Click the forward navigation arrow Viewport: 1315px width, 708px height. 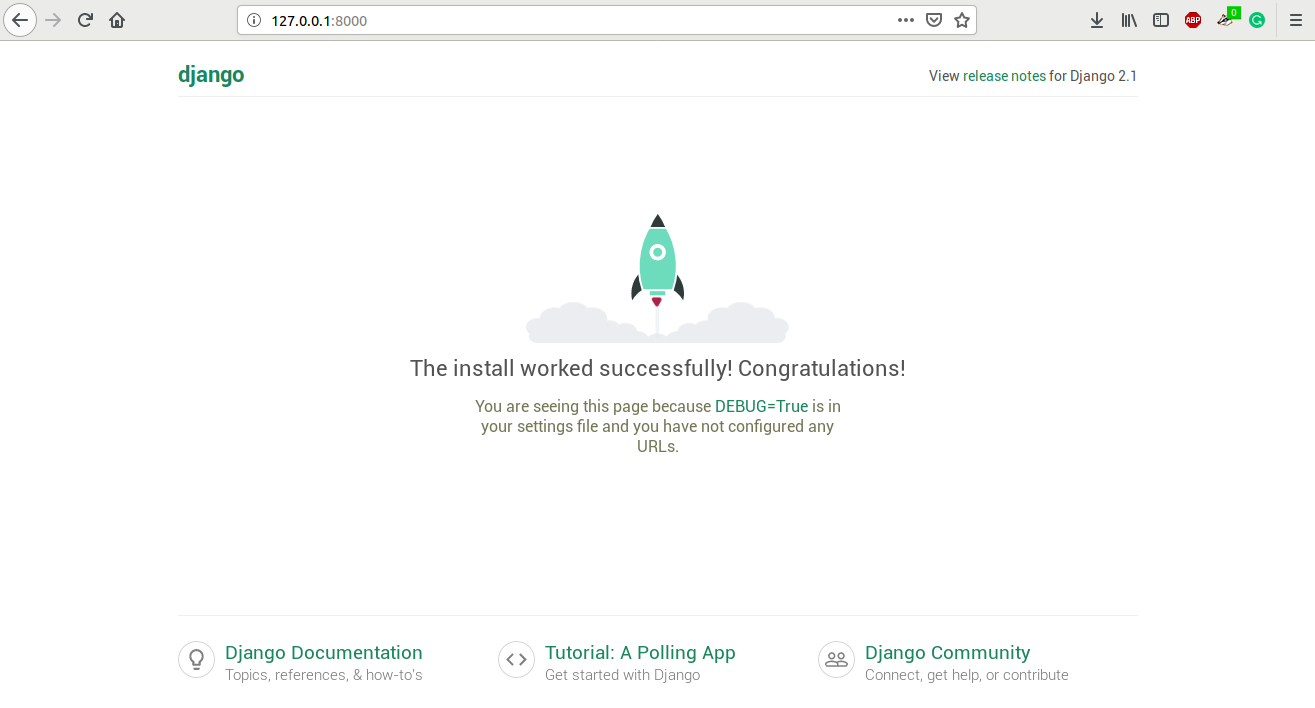coord(54,20)
